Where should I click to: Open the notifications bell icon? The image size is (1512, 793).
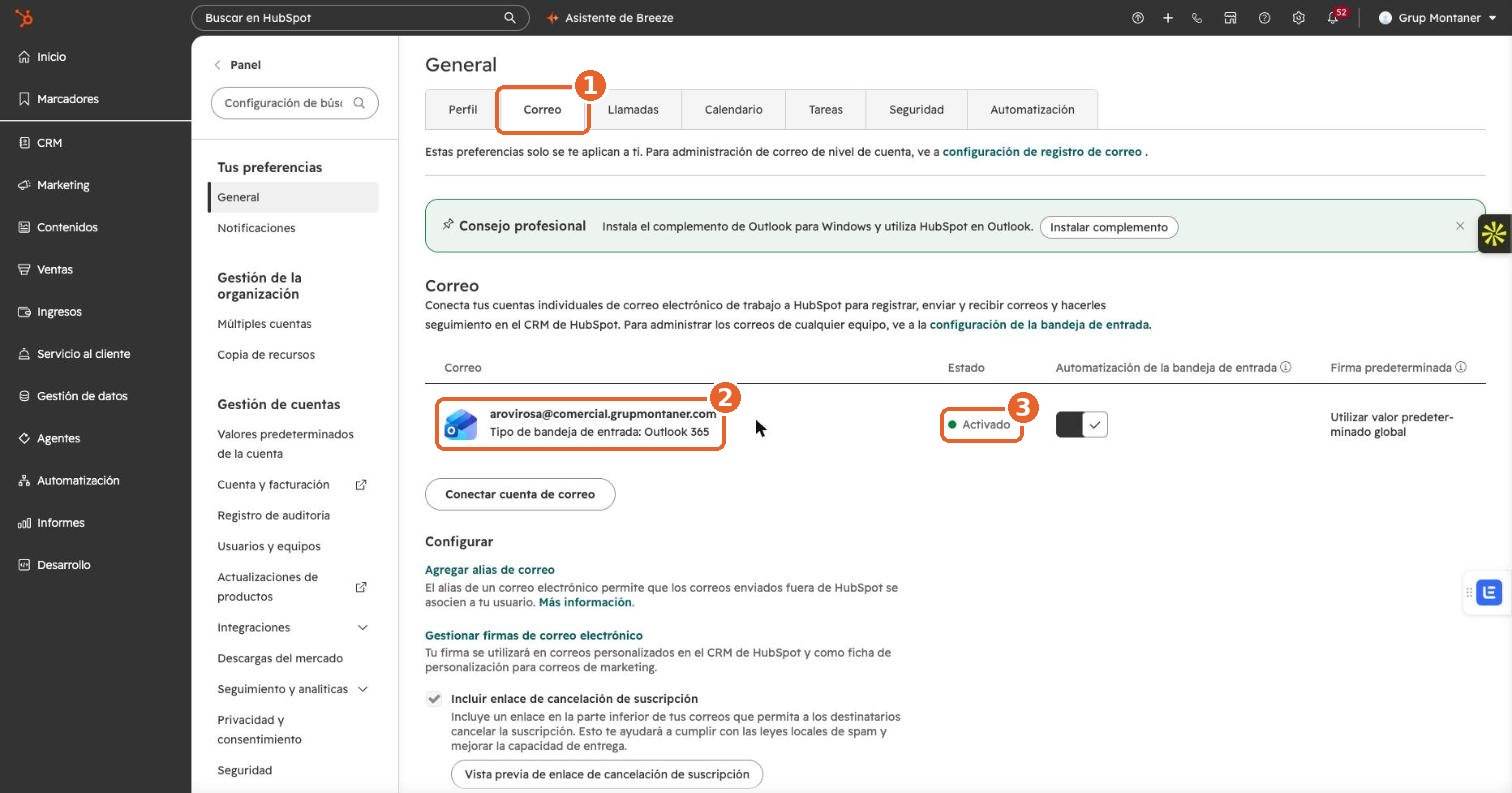[x=1333, y=18]
